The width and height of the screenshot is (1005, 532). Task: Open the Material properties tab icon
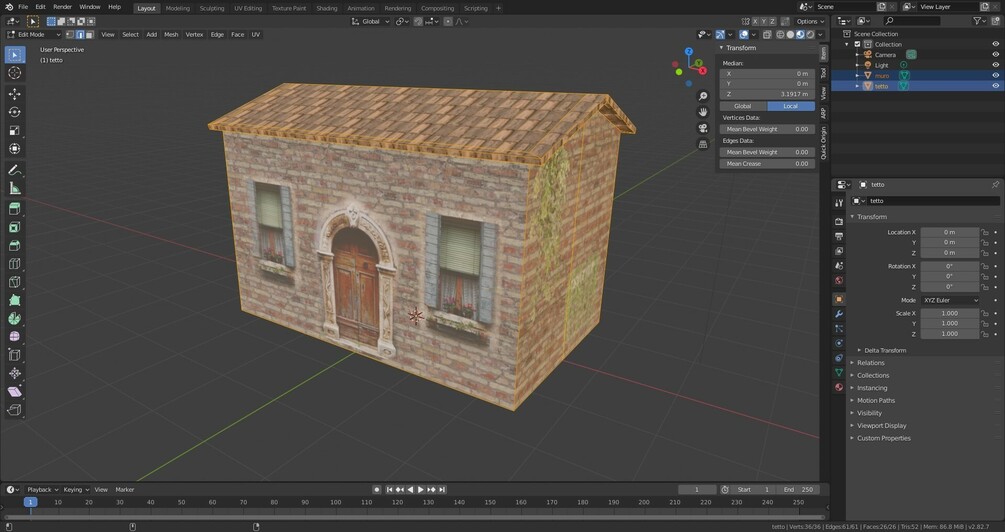click(839, 387)
